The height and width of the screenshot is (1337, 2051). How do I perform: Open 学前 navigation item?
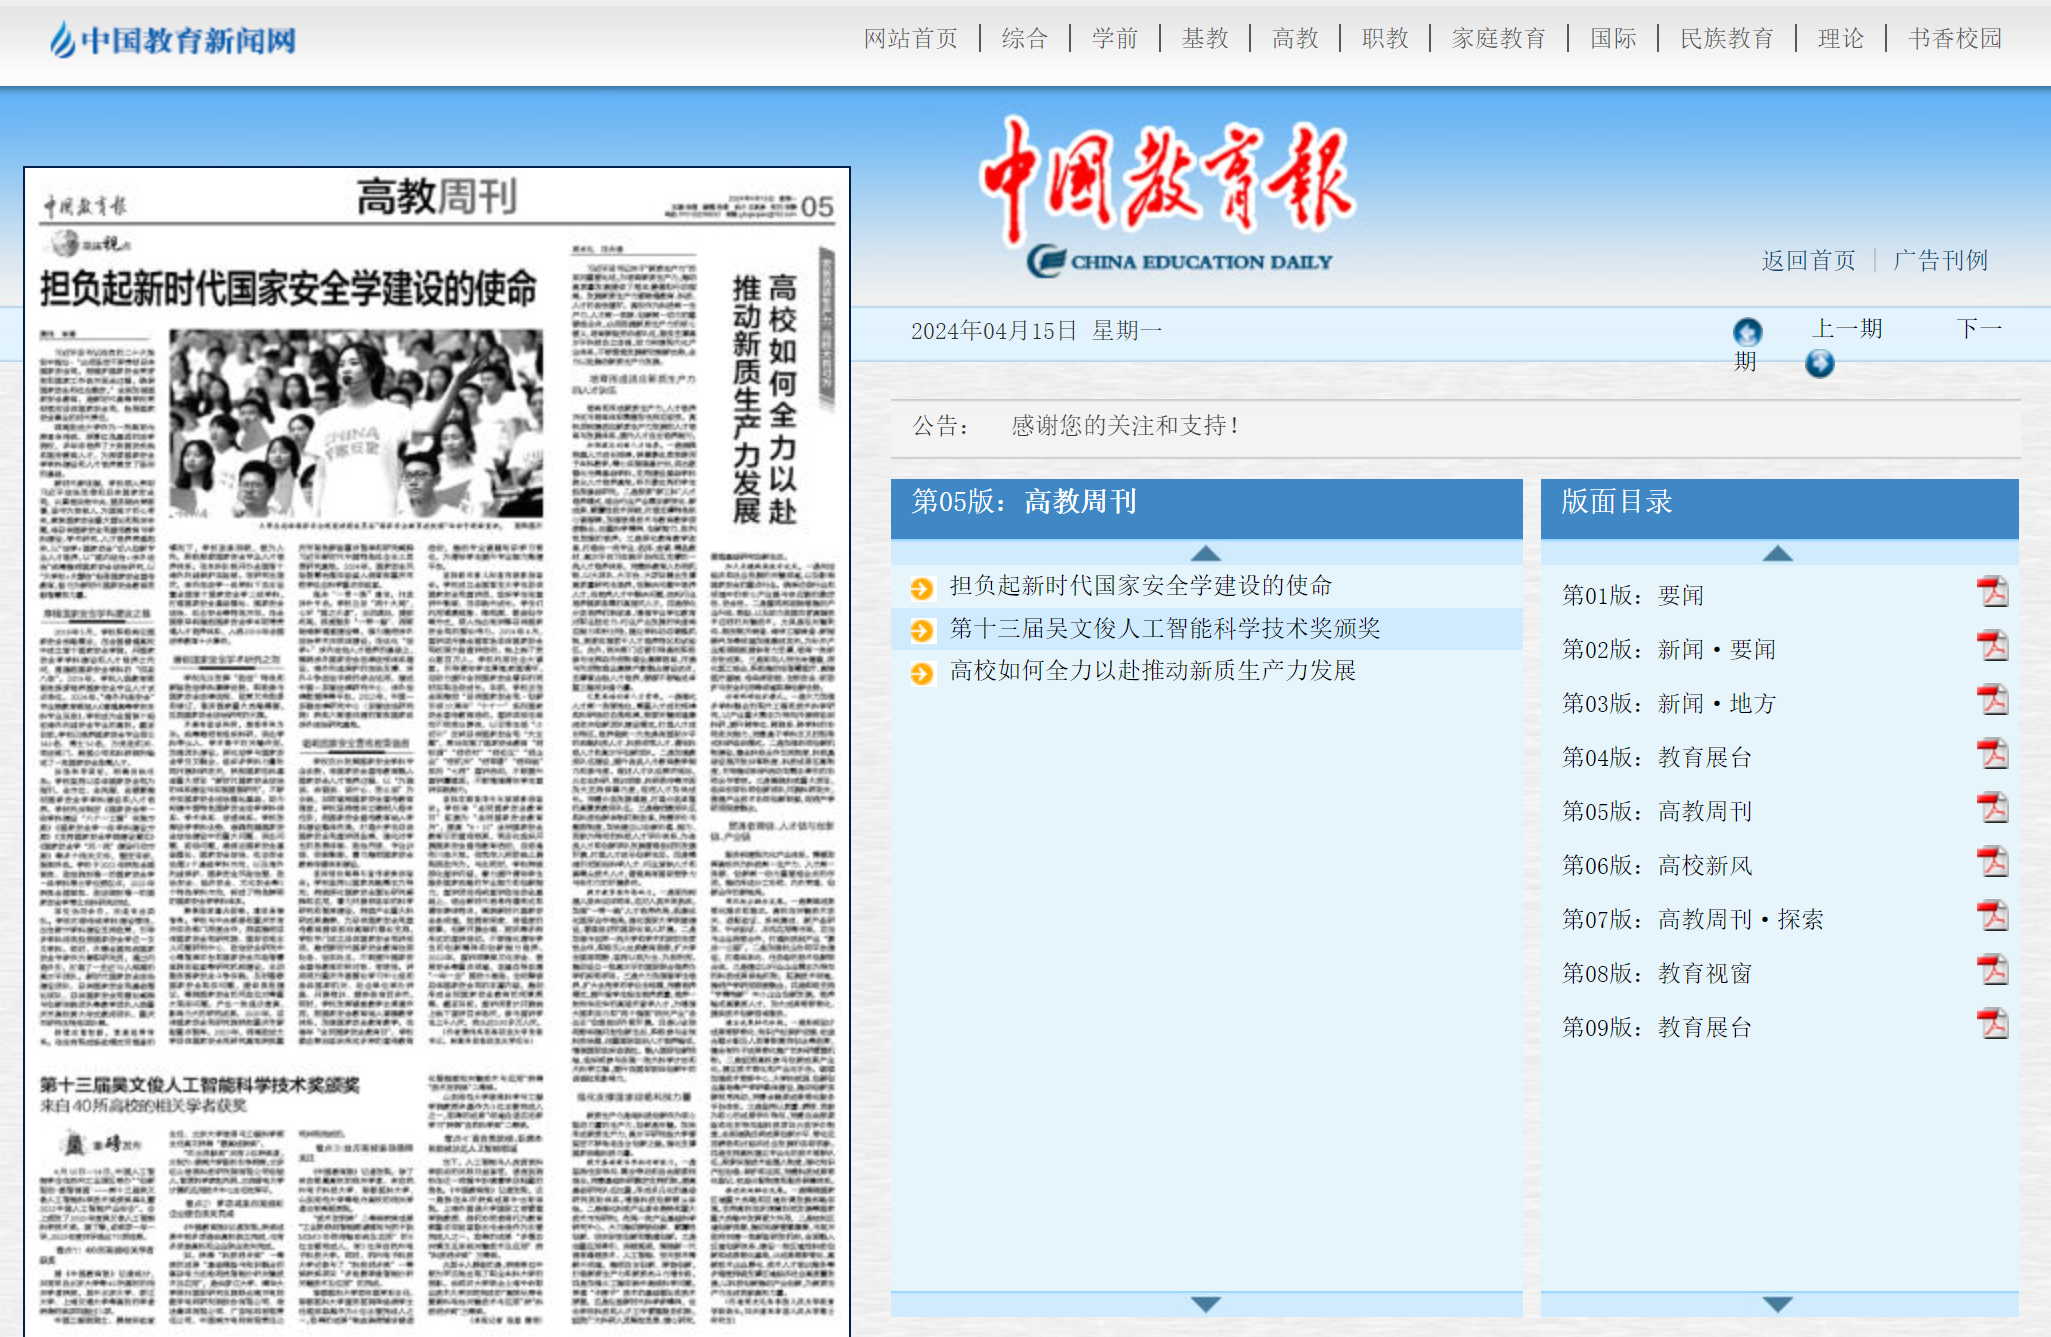(x=1115, y=39)
